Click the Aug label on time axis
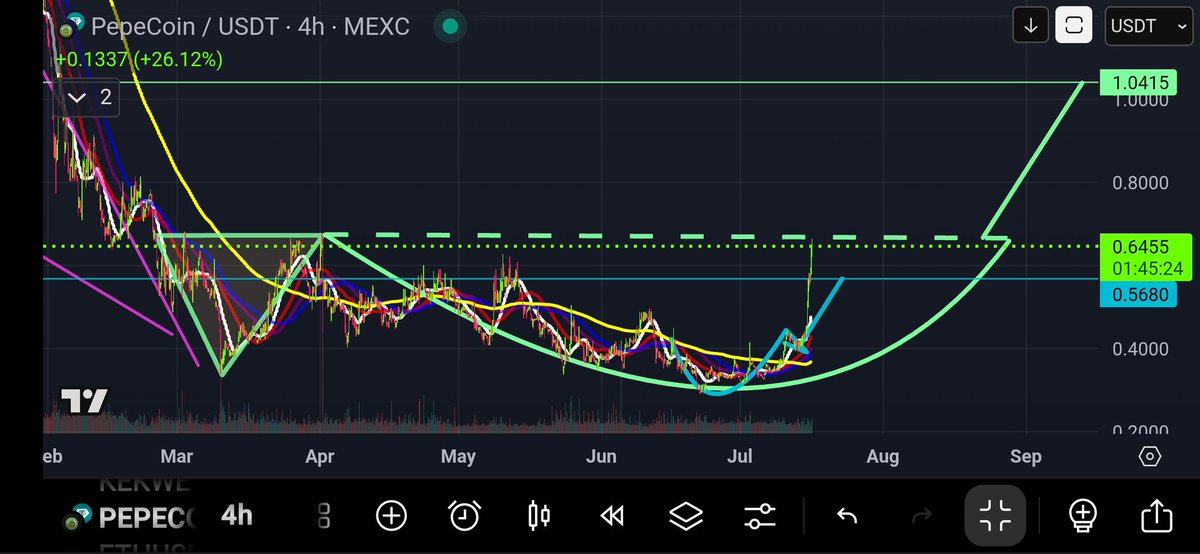This screenshot has height=554, width=1200. [x=882, y=456]
